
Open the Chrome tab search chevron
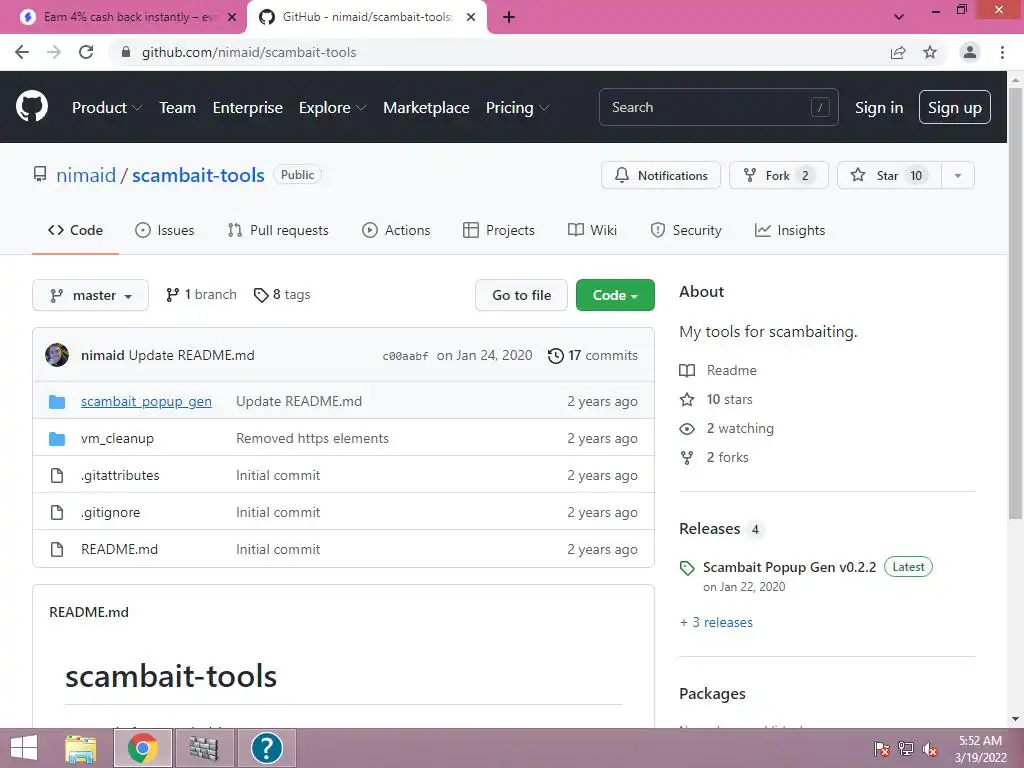(x=899, y=17)
